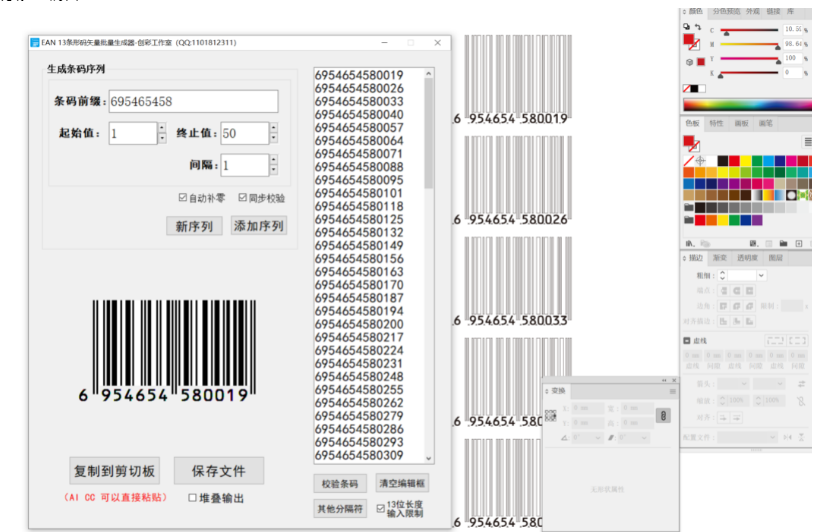Screen dimensions: 817x532
Task: Click the new swatch plus icon
Action: tap(799, 243)
